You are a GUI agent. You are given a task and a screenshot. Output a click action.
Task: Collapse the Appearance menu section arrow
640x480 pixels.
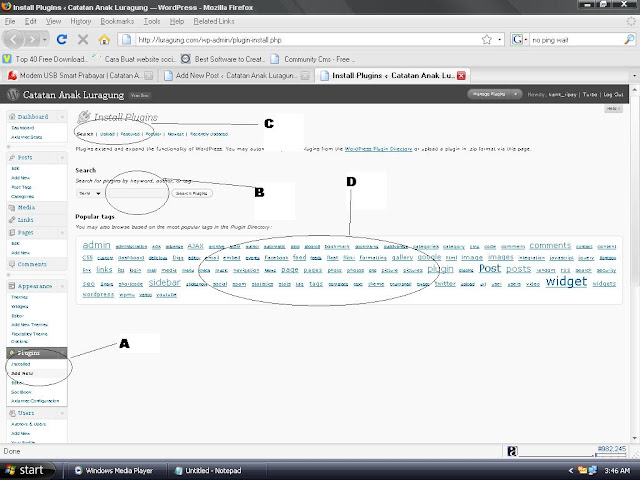(62, 286)
